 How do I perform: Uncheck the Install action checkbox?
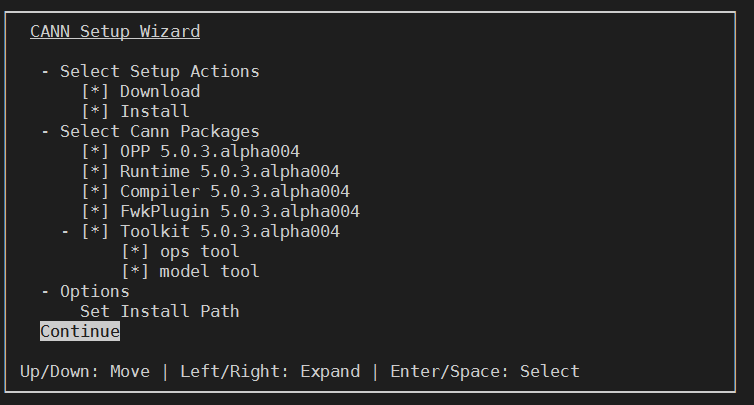tap(95, 112)
